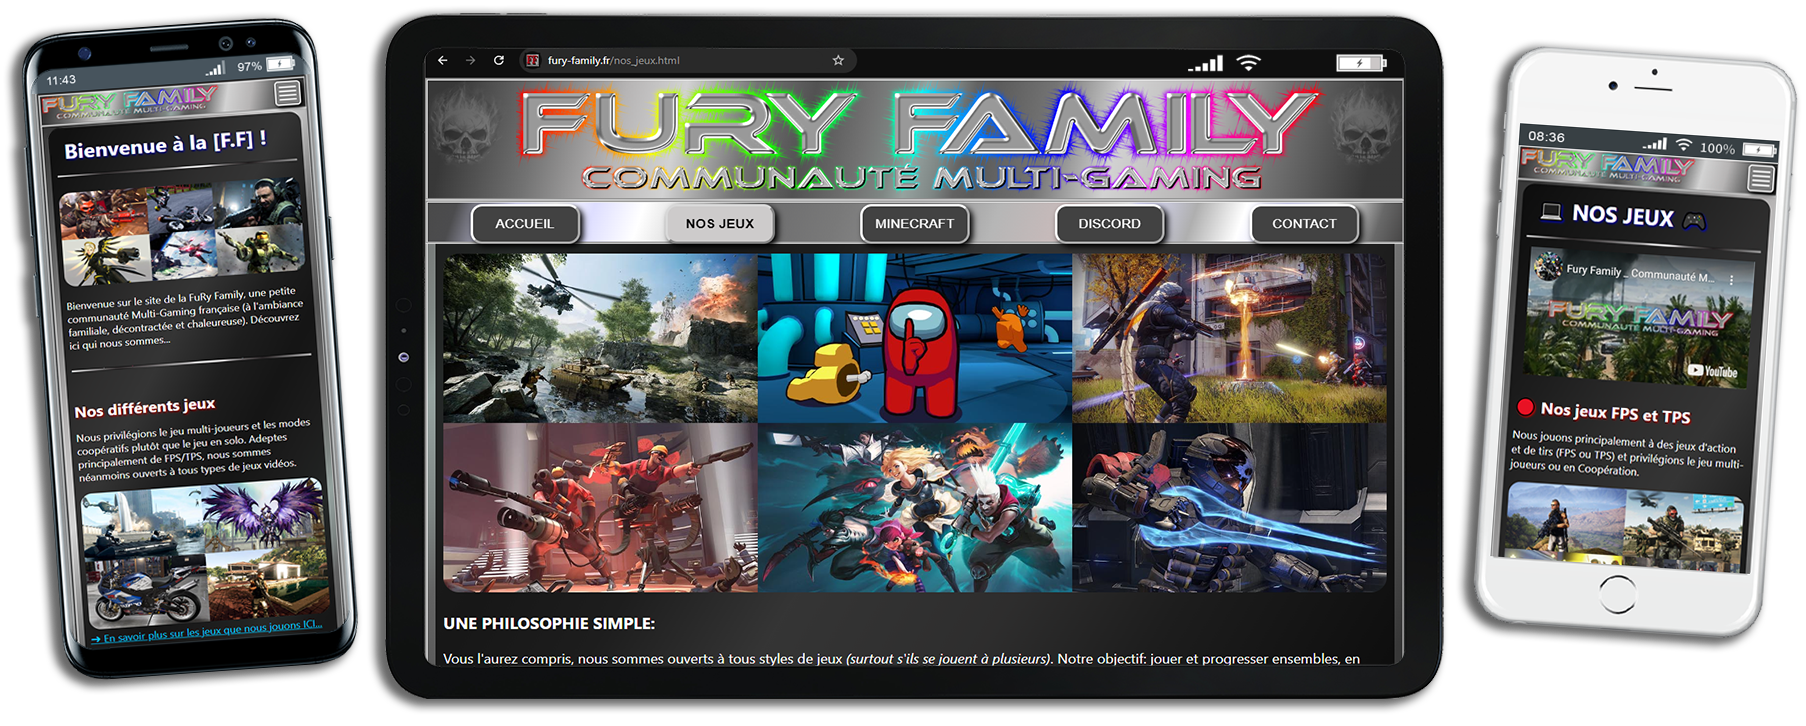Open the hamburger menu on the right phone
The height and width of the screenshot is (726, 1806).
pyautogui.click(x=1761, y=179)
